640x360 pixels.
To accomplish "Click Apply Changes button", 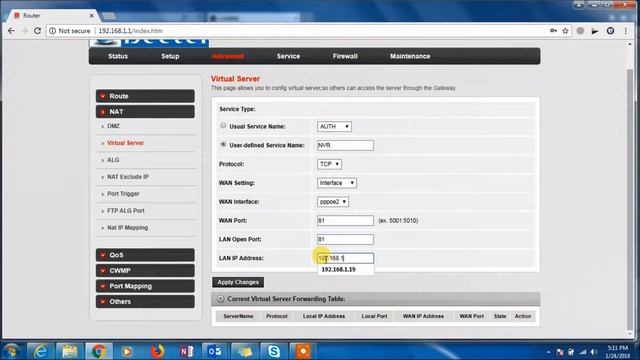I will pos(238,282).
